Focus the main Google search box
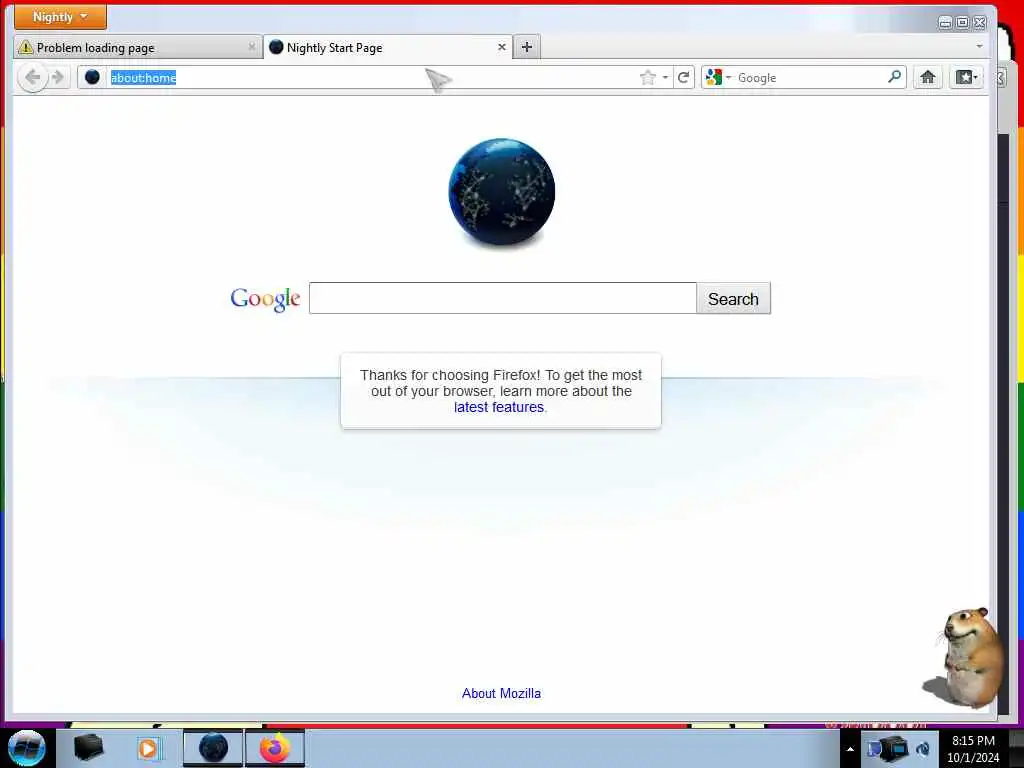 503,298
